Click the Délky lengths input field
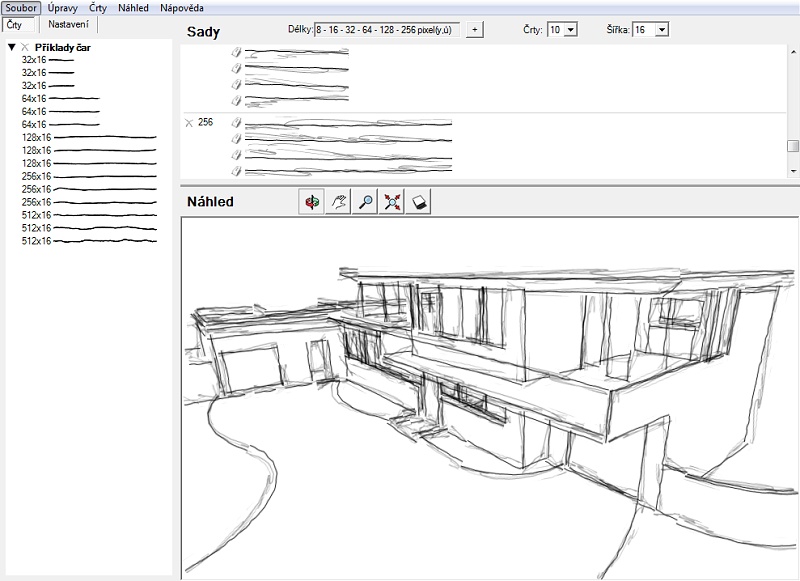This screenshot has width=800, height=581. 387,30
